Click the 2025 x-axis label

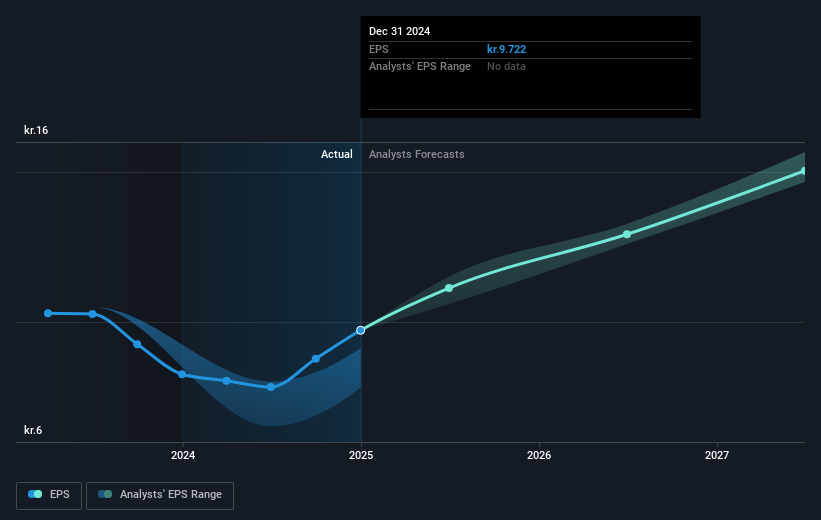pyautogui.click(x=361, y=455)
